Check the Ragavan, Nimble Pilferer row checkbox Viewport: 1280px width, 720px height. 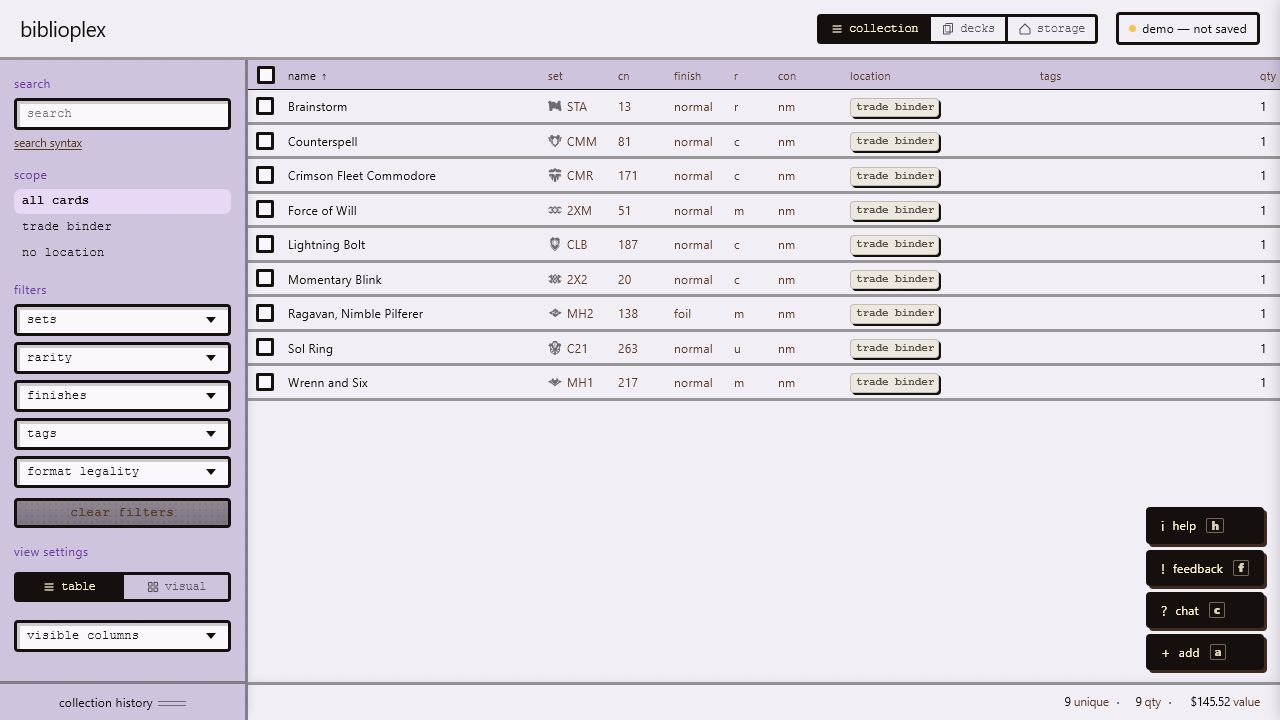coord(265,313)
